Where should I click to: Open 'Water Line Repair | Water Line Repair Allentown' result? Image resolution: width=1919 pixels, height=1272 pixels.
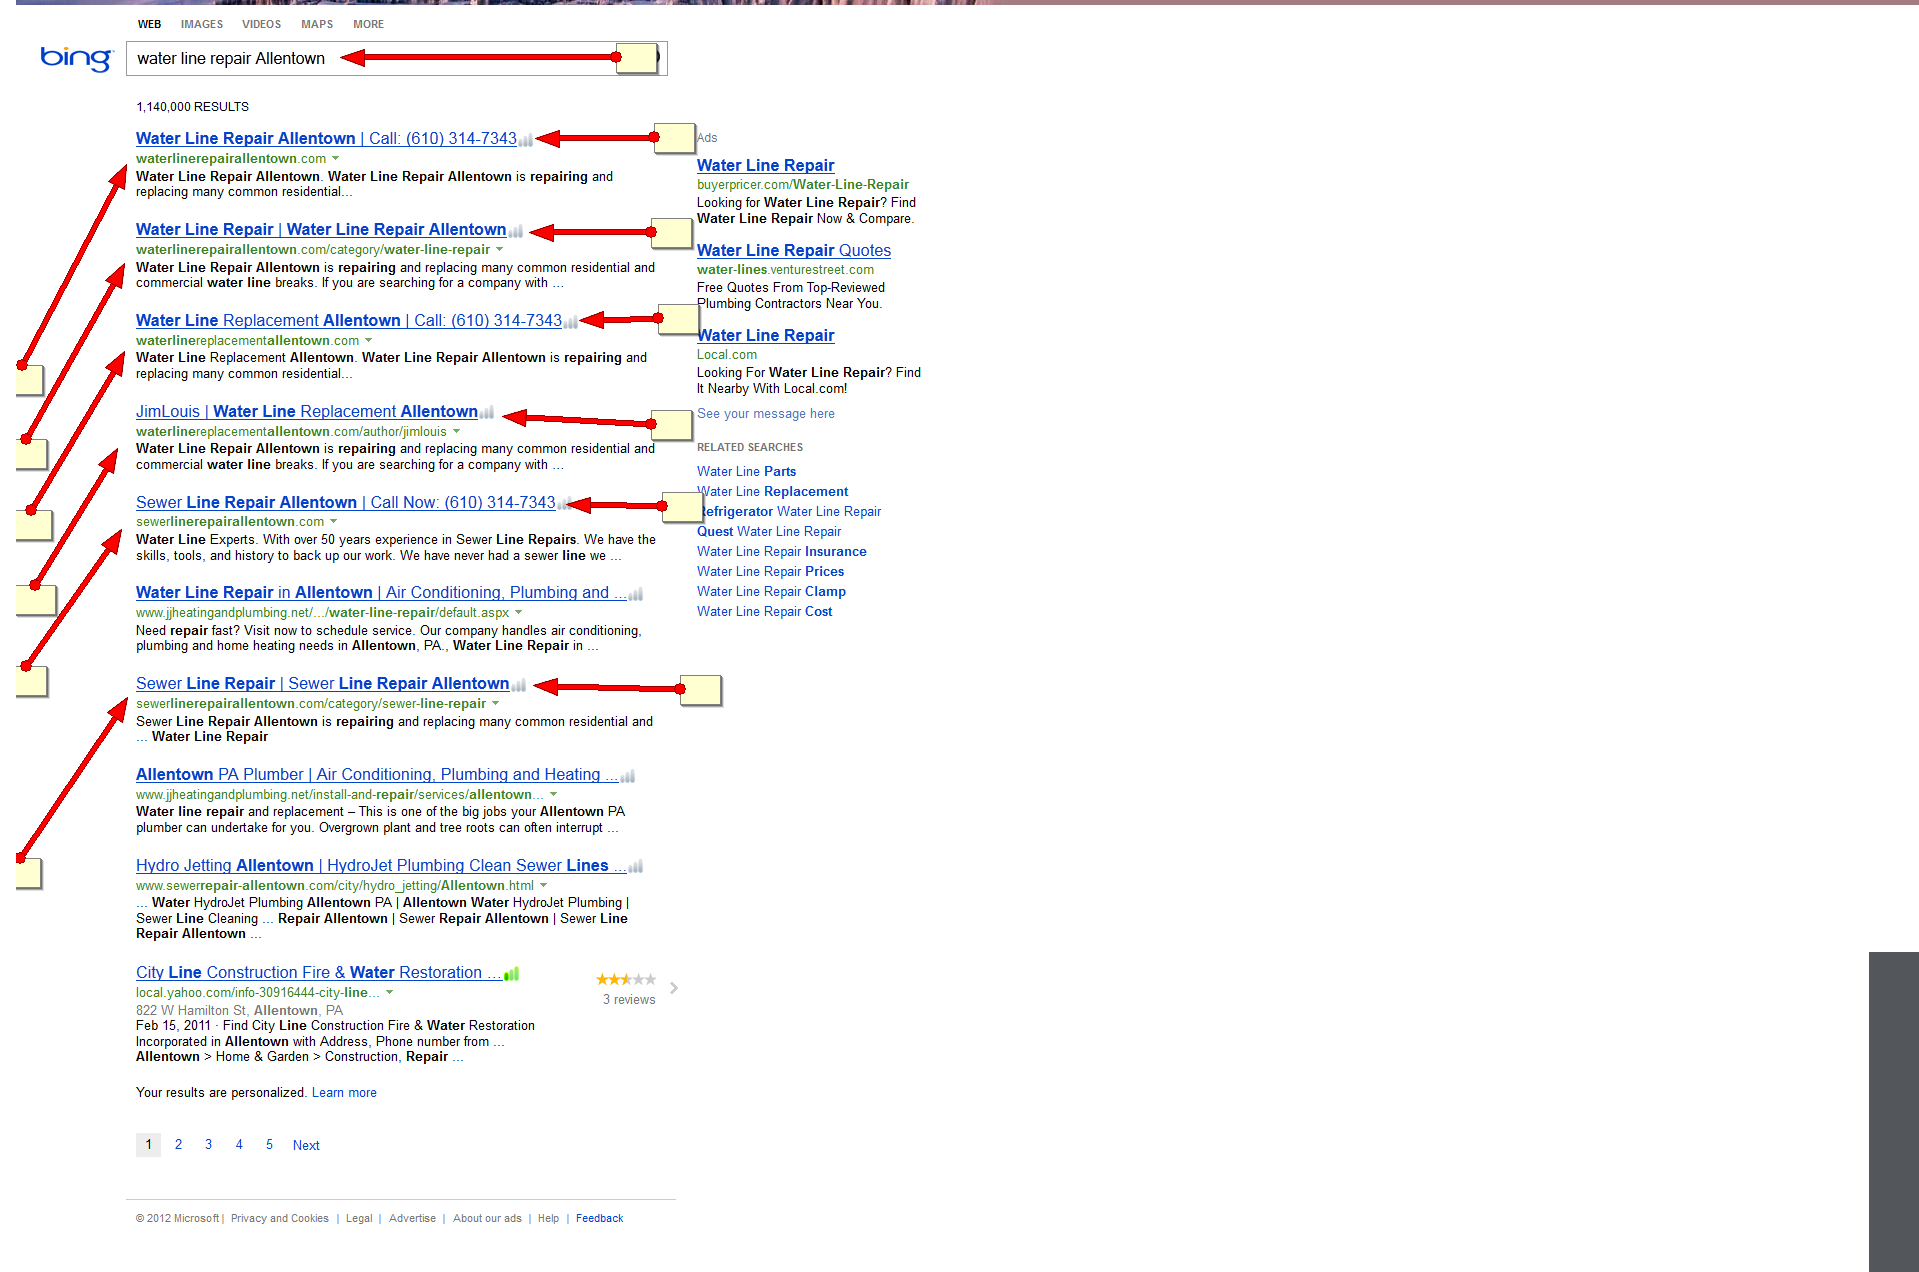[x=321, y=230]
